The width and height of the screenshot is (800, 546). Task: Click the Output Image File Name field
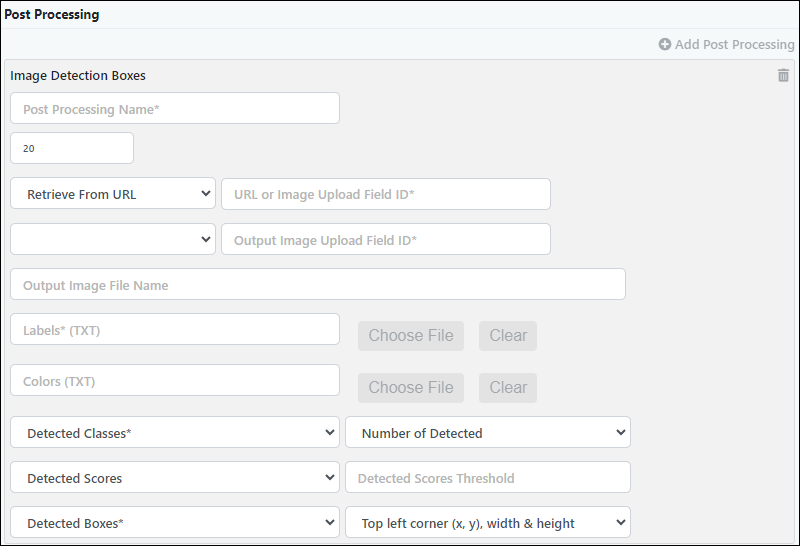pyautogui.click(x=318, y=284)
